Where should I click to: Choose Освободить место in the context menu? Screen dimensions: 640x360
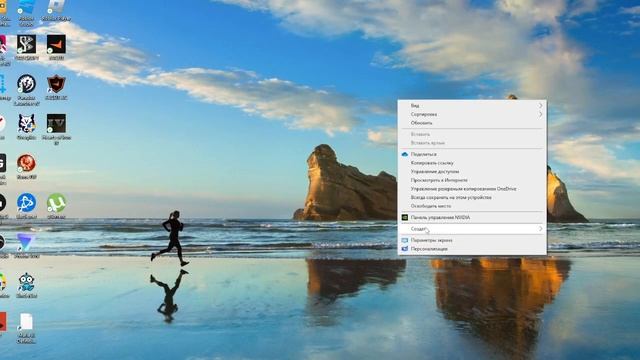[x=472, y=206]
